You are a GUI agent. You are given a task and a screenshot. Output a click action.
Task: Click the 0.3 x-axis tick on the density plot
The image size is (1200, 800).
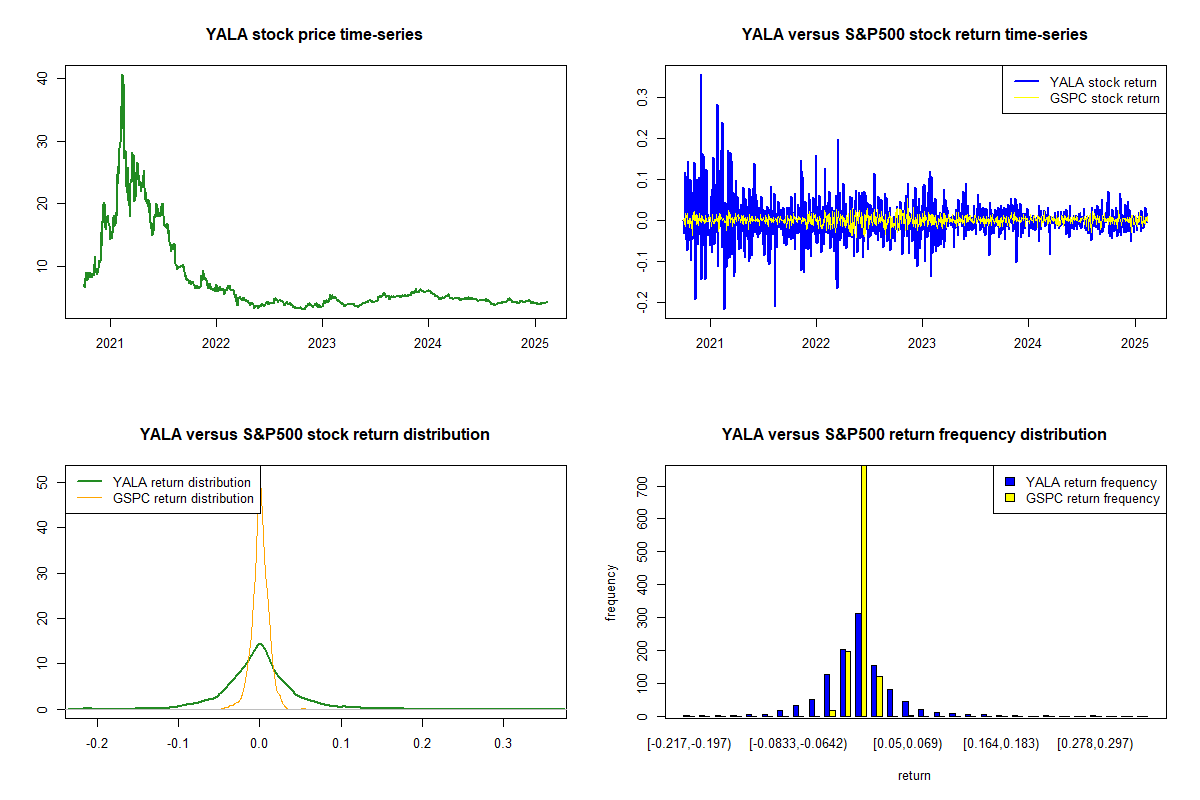click(x=503, y=744)
